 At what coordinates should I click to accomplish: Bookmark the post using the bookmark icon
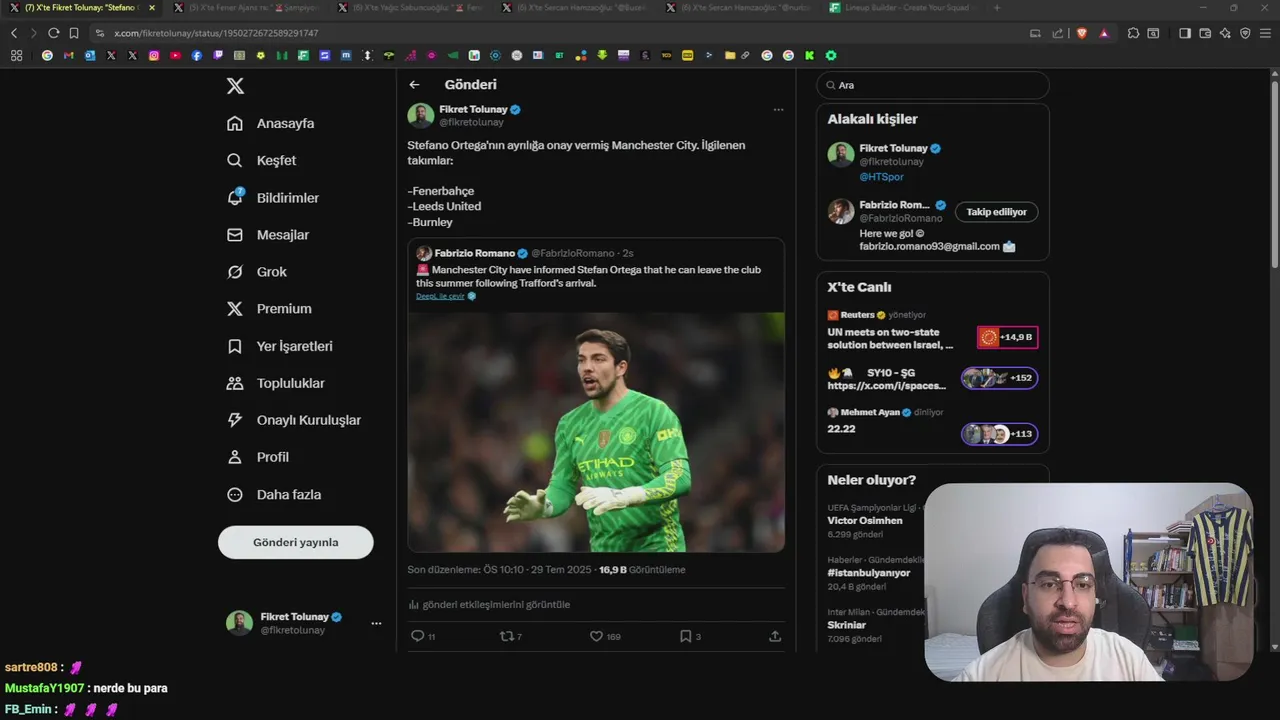coord(685,636)
